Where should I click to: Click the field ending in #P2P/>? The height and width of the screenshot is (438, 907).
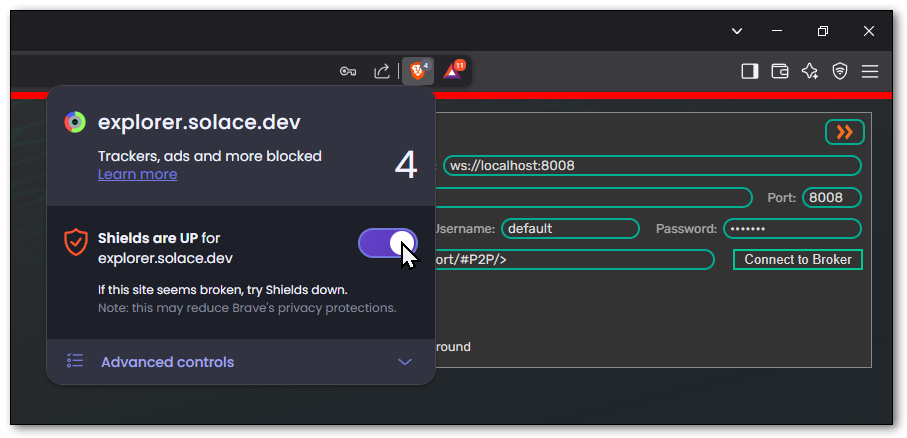(x=575, y=260)
